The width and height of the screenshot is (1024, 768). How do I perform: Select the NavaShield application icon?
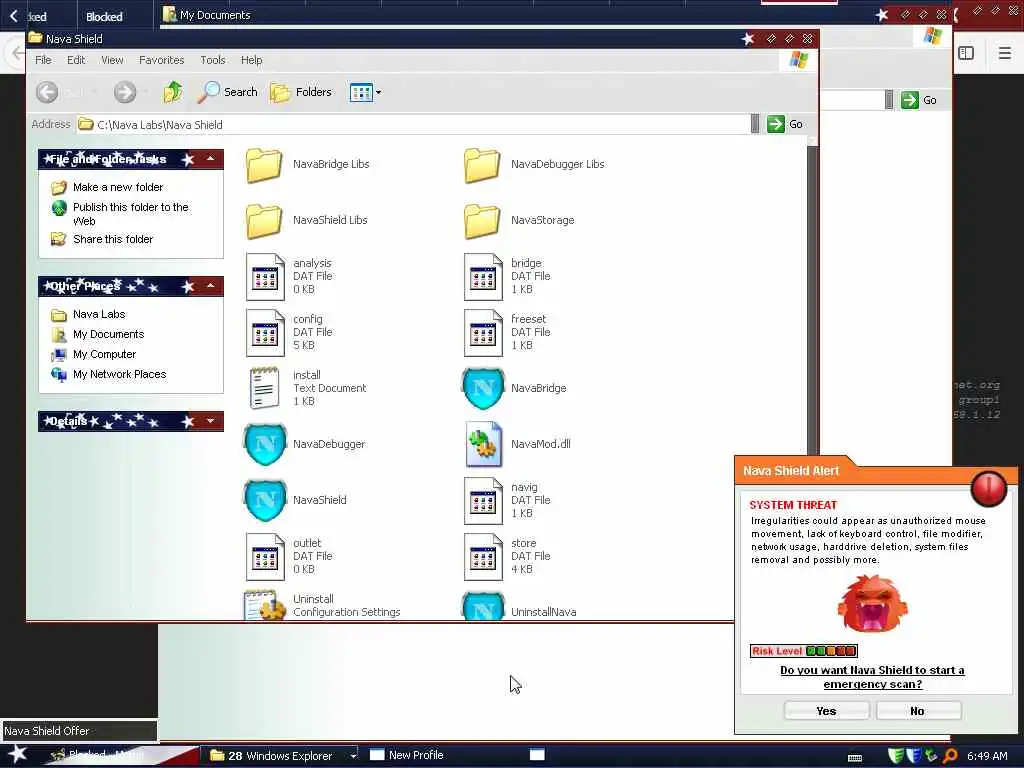pos(265,500)
